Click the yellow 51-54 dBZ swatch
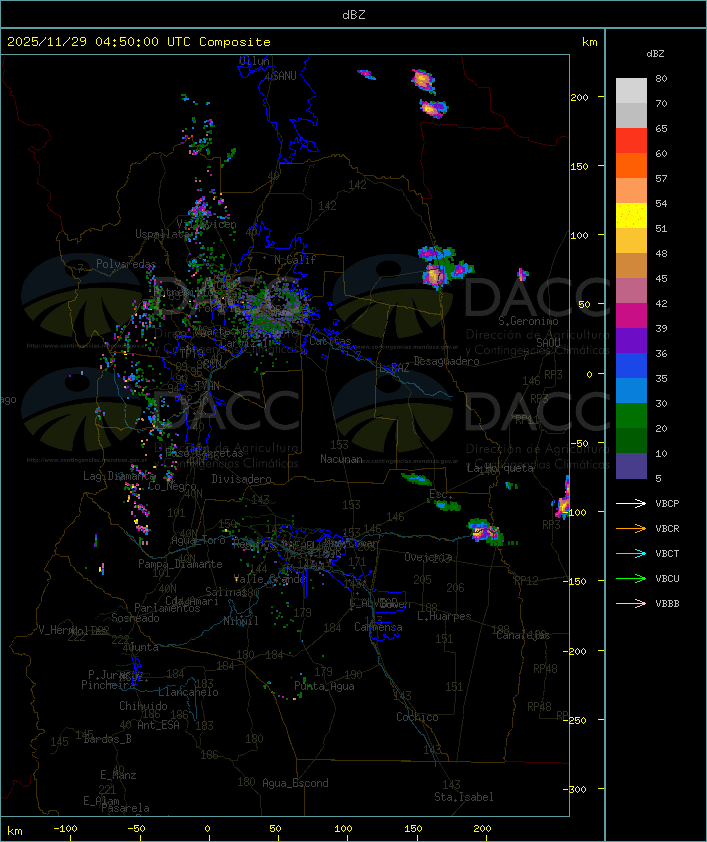Image resolution: width=707 pixels, height=842 pixels. [631, 215]
